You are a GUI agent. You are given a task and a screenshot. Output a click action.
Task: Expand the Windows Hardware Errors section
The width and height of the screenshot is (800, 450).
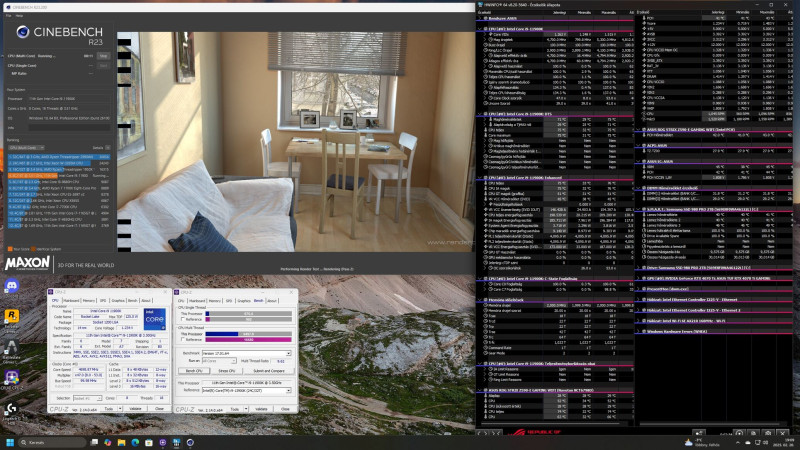coord(639,332)
